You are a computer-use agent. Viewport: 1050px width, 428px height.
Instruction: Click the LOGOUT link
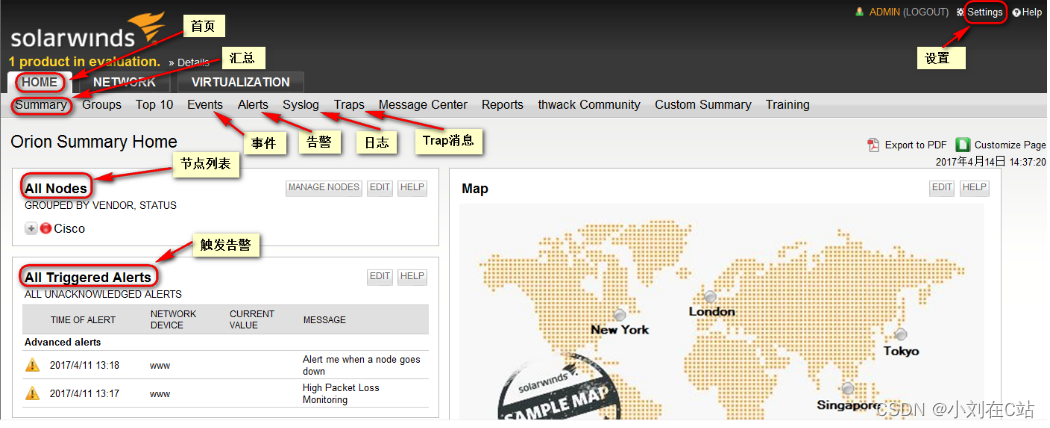(925, 12)
